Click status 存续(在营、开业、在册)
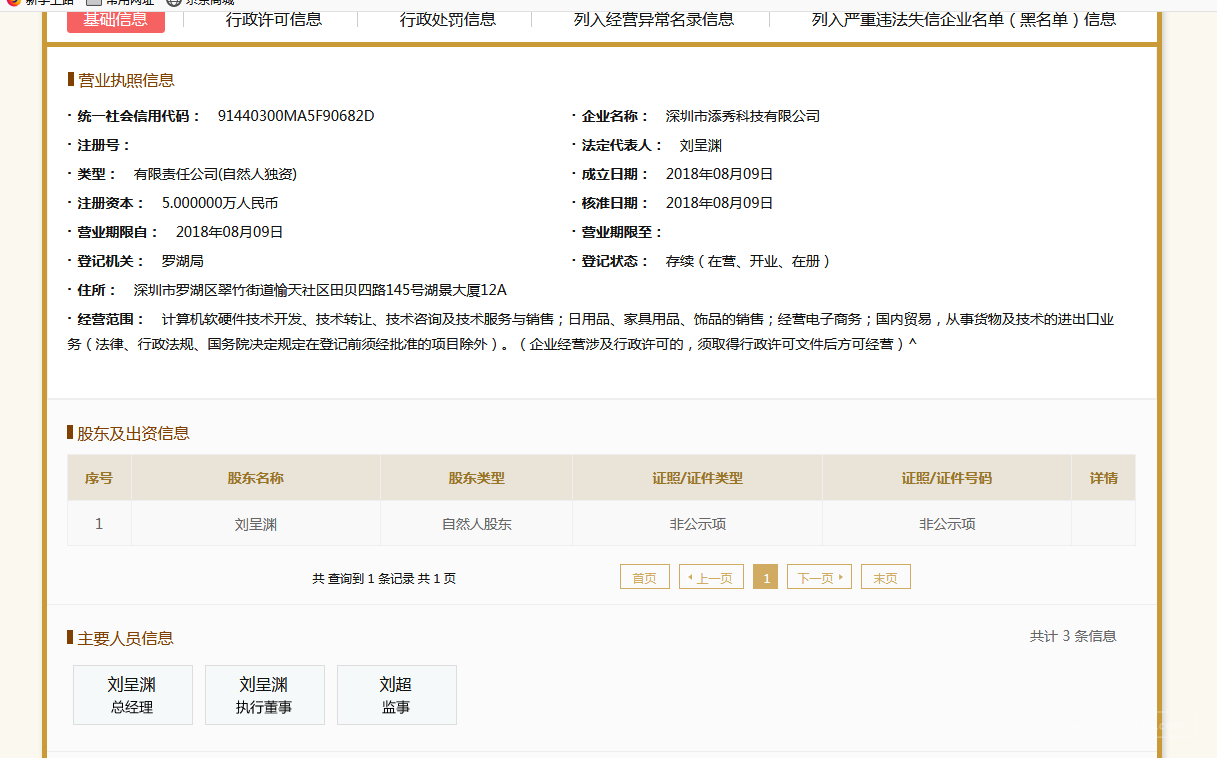This screenshot has width=1217, height=758. (749, 261)
